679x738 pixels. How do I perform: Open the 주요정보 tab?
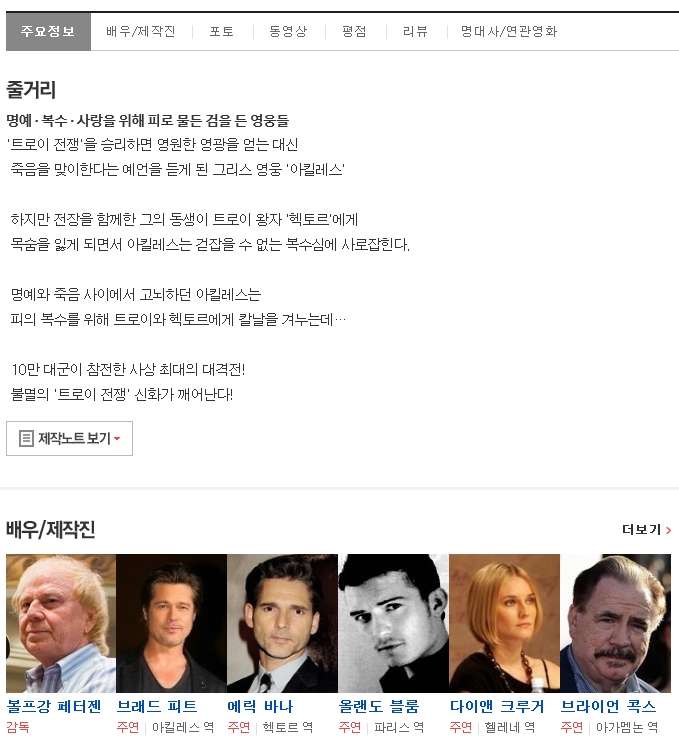point(48,32)
